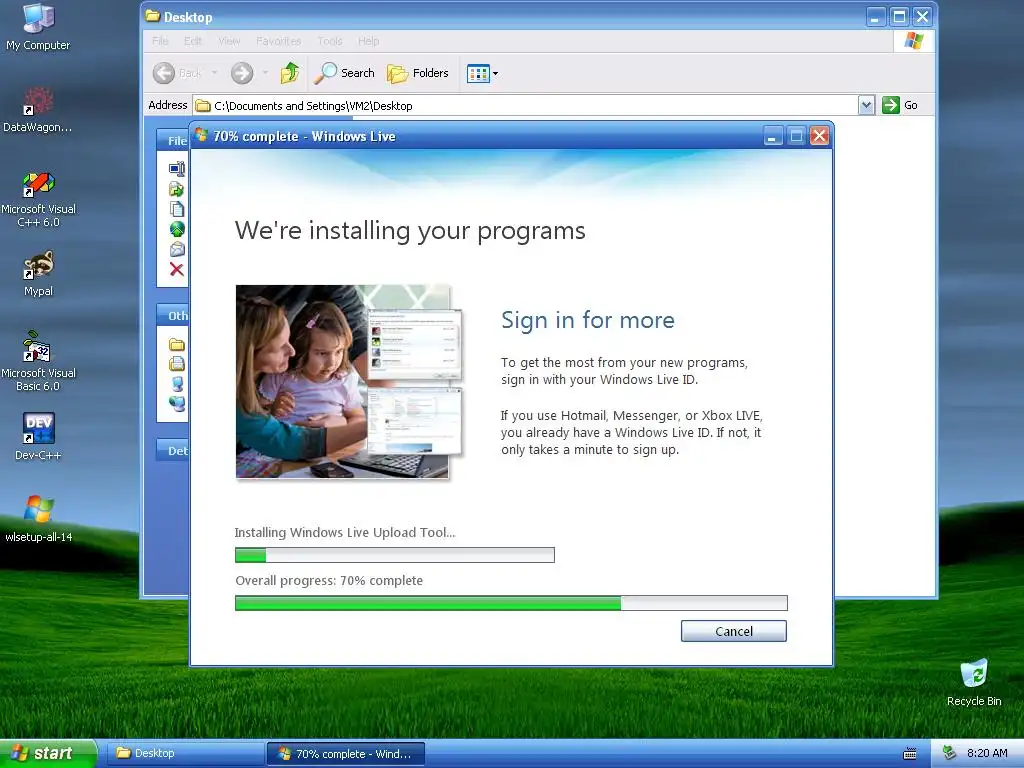Click the network places icon under Other Places
Viewport: 1024px width, 768px height.
point(177,404)
